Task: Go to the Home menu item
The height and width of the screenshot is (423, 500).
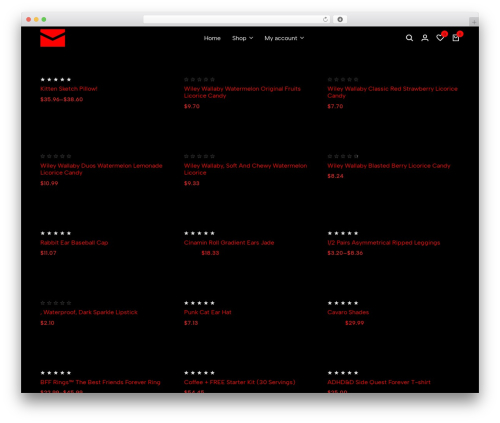Action: click(x=212, y=38)
